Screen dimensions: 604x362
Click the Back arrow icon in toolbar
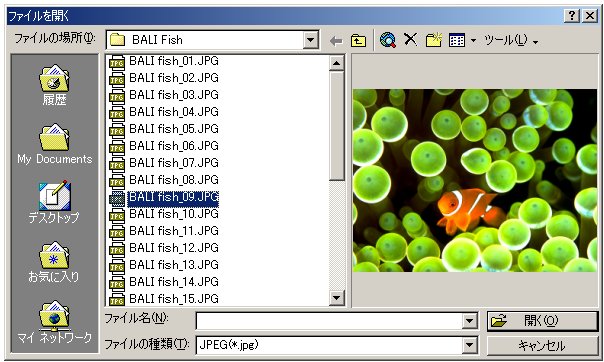click(x=336, y=40)
